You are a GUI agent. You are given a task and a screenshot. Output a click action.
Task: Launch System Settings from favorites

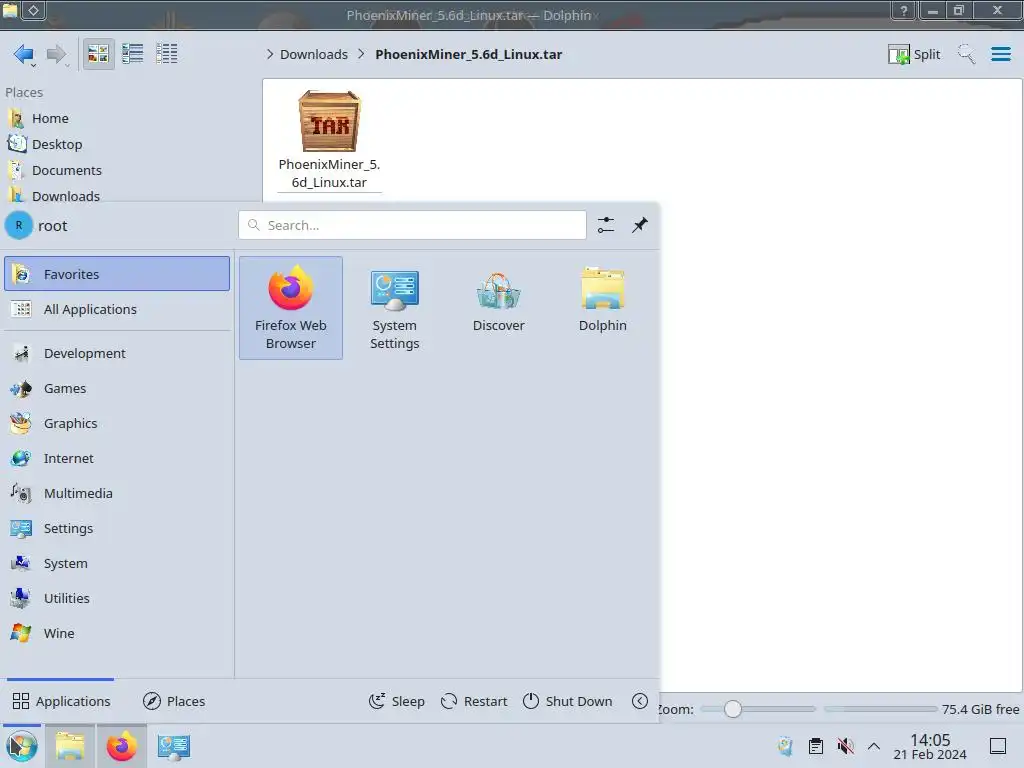[x=394, y=308]
